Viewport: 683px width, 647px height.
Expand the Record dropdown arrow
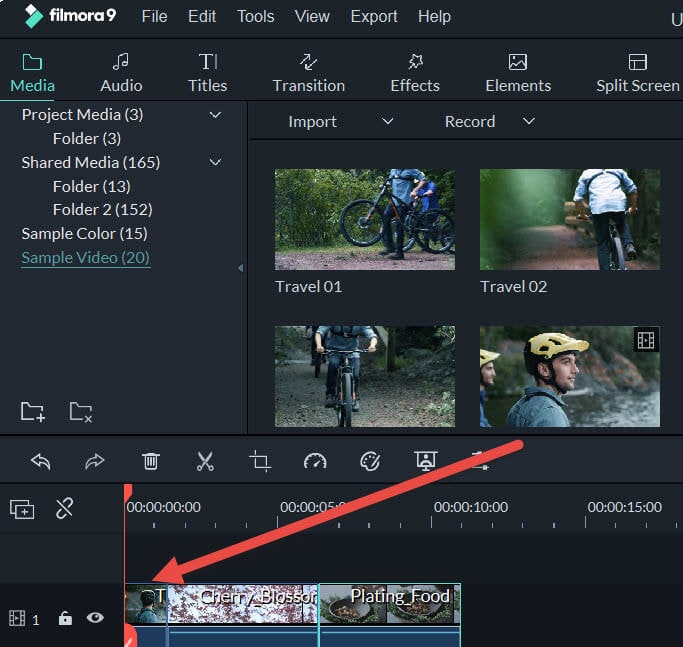(x=529, y=122)
